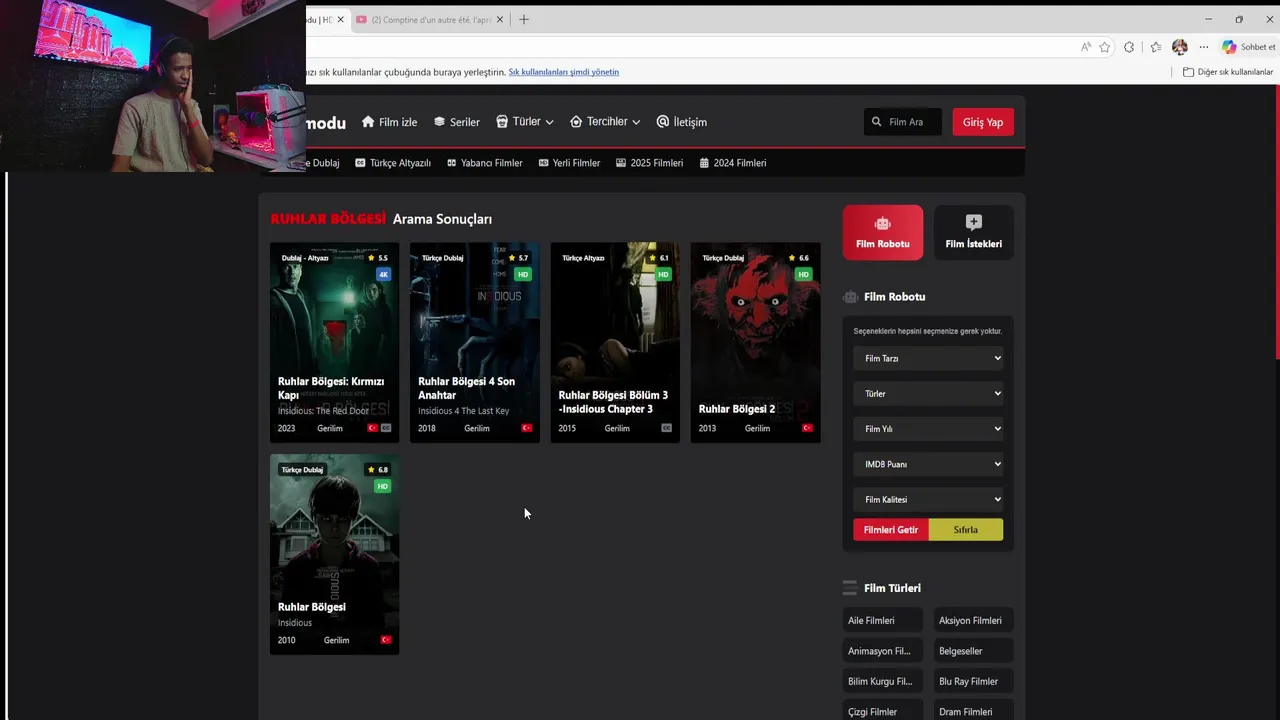The width and height of the screenshot is (1280, 720).
Task: Select the Film İstekleri tab button
Action: click(974, 232)
